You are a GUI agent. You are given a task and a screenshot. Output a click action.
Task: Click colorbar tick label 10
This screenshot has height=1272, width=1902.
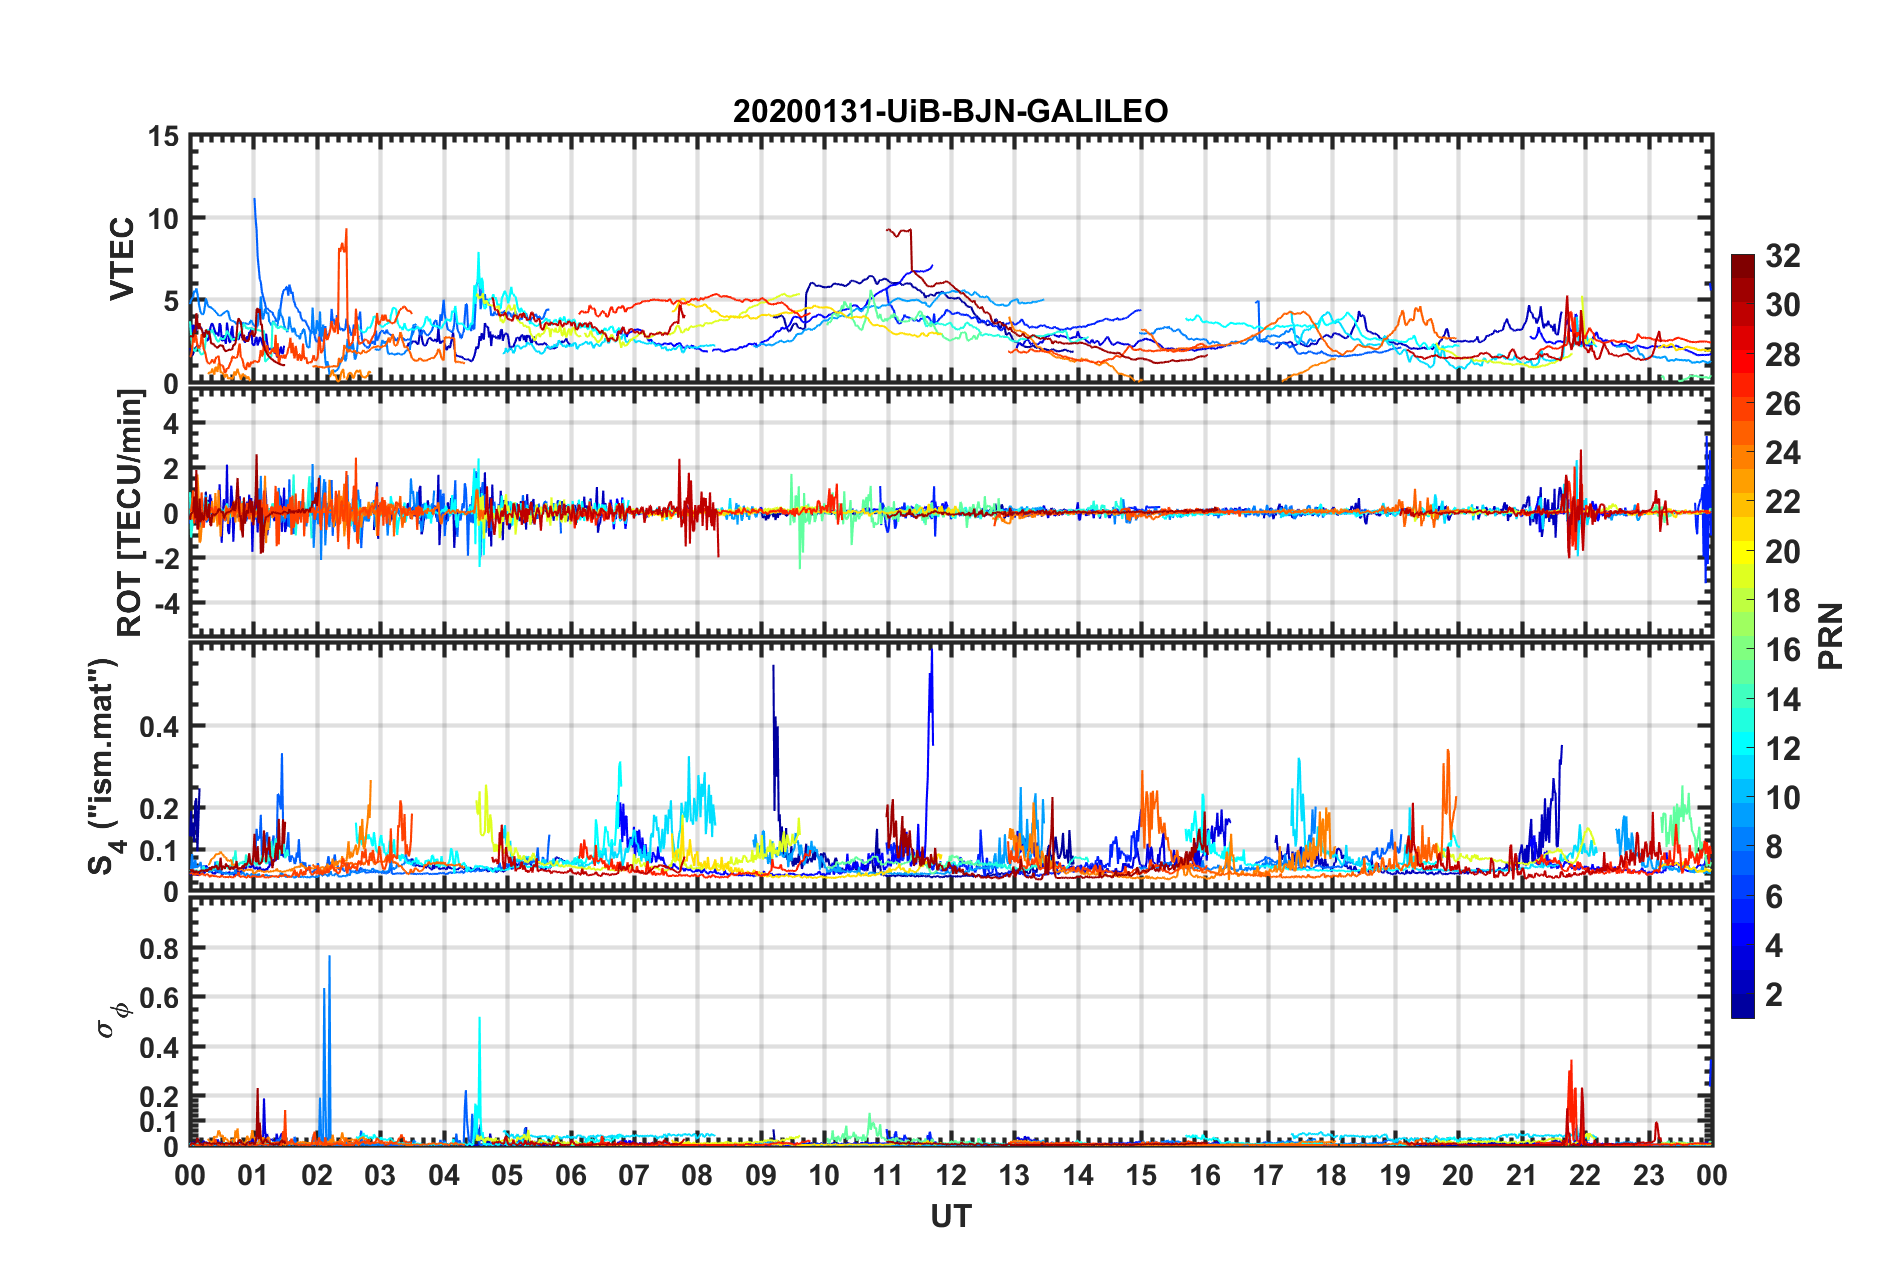[1782, 797]
